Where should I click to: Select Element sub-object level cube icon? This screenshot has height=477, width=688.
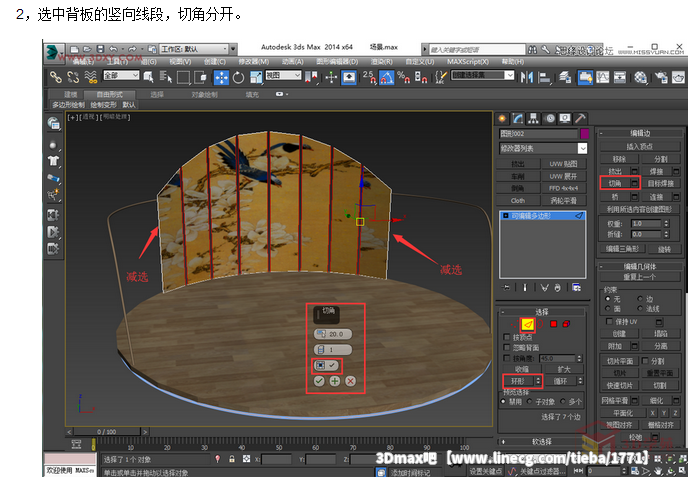[x=566, y=324]
